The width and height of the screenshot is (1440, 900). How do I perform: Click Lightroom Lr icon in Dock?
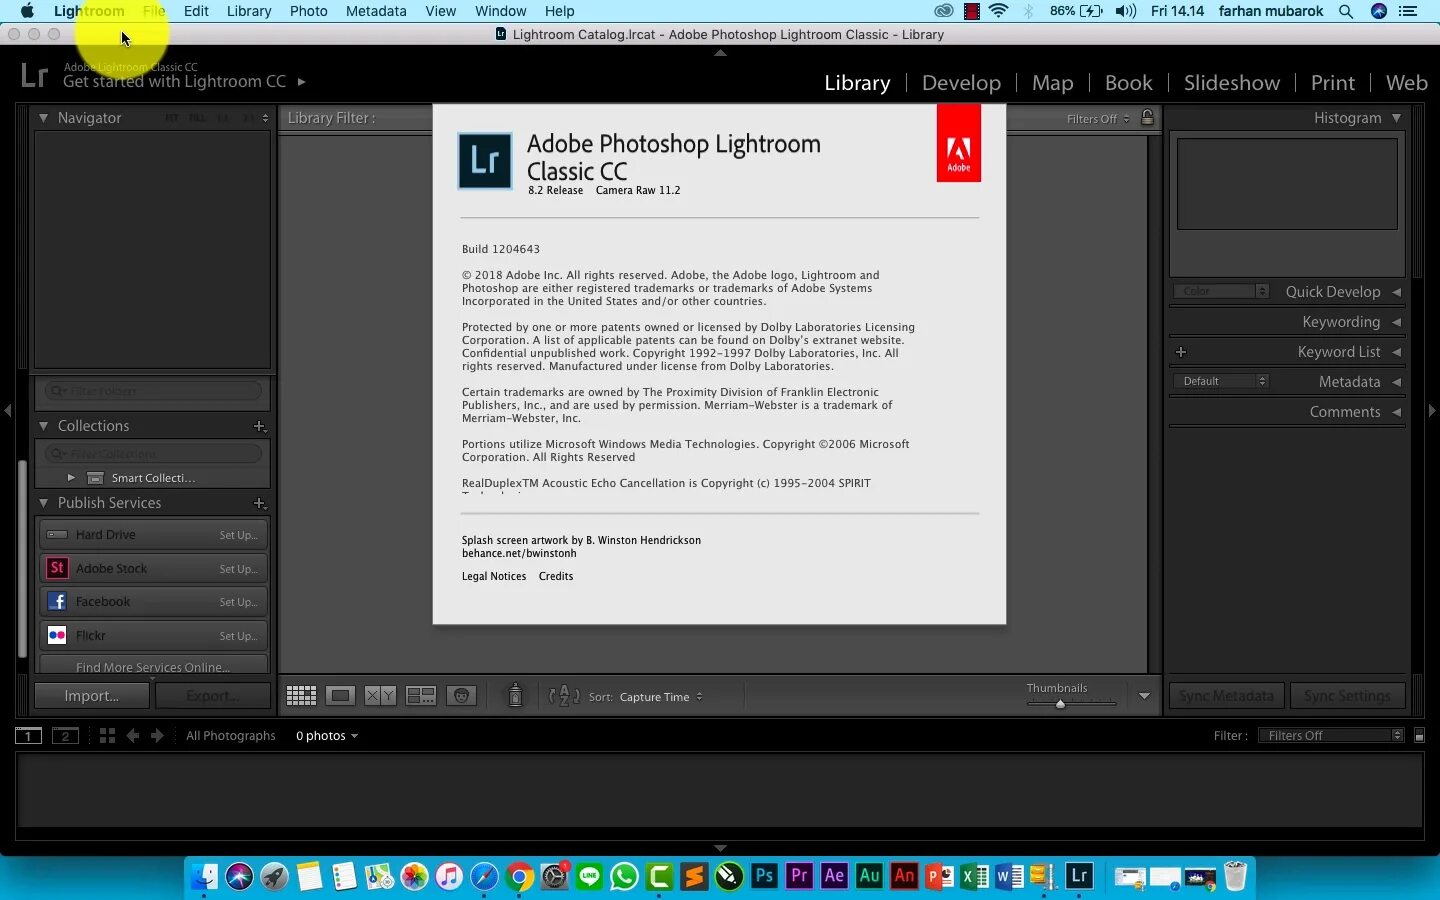[x=1080, y=877]
